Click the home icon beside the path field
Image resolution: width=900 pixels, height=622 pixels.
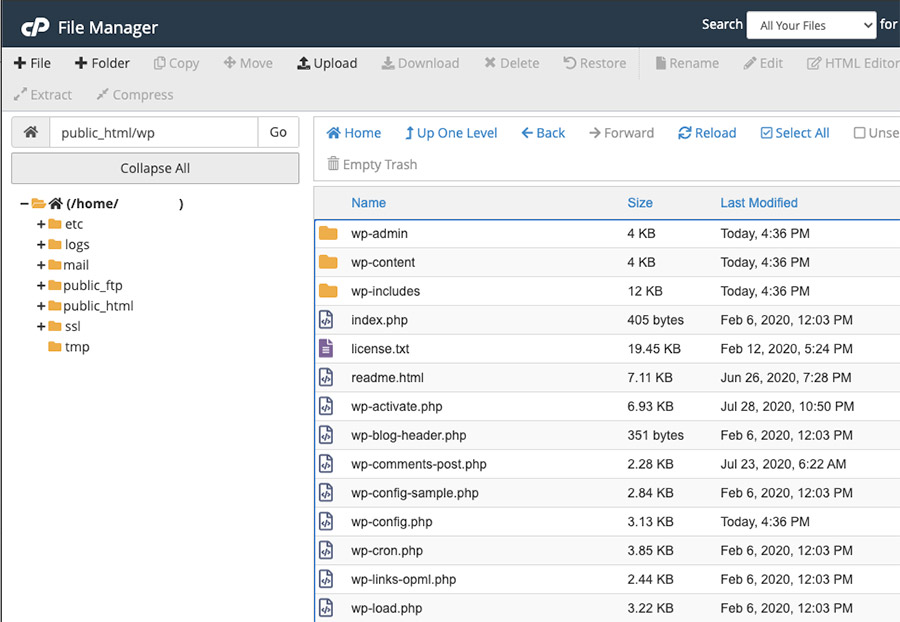coord(31,132)
